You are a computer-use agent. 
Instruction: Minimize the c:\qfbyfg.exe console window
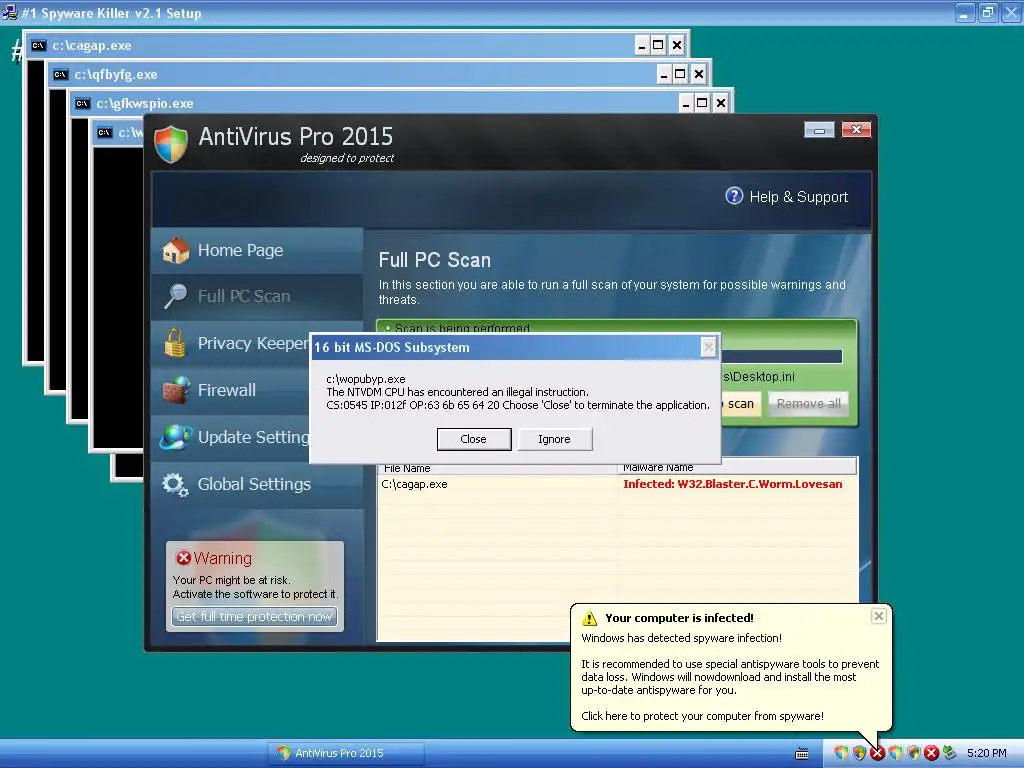point(664,74)
